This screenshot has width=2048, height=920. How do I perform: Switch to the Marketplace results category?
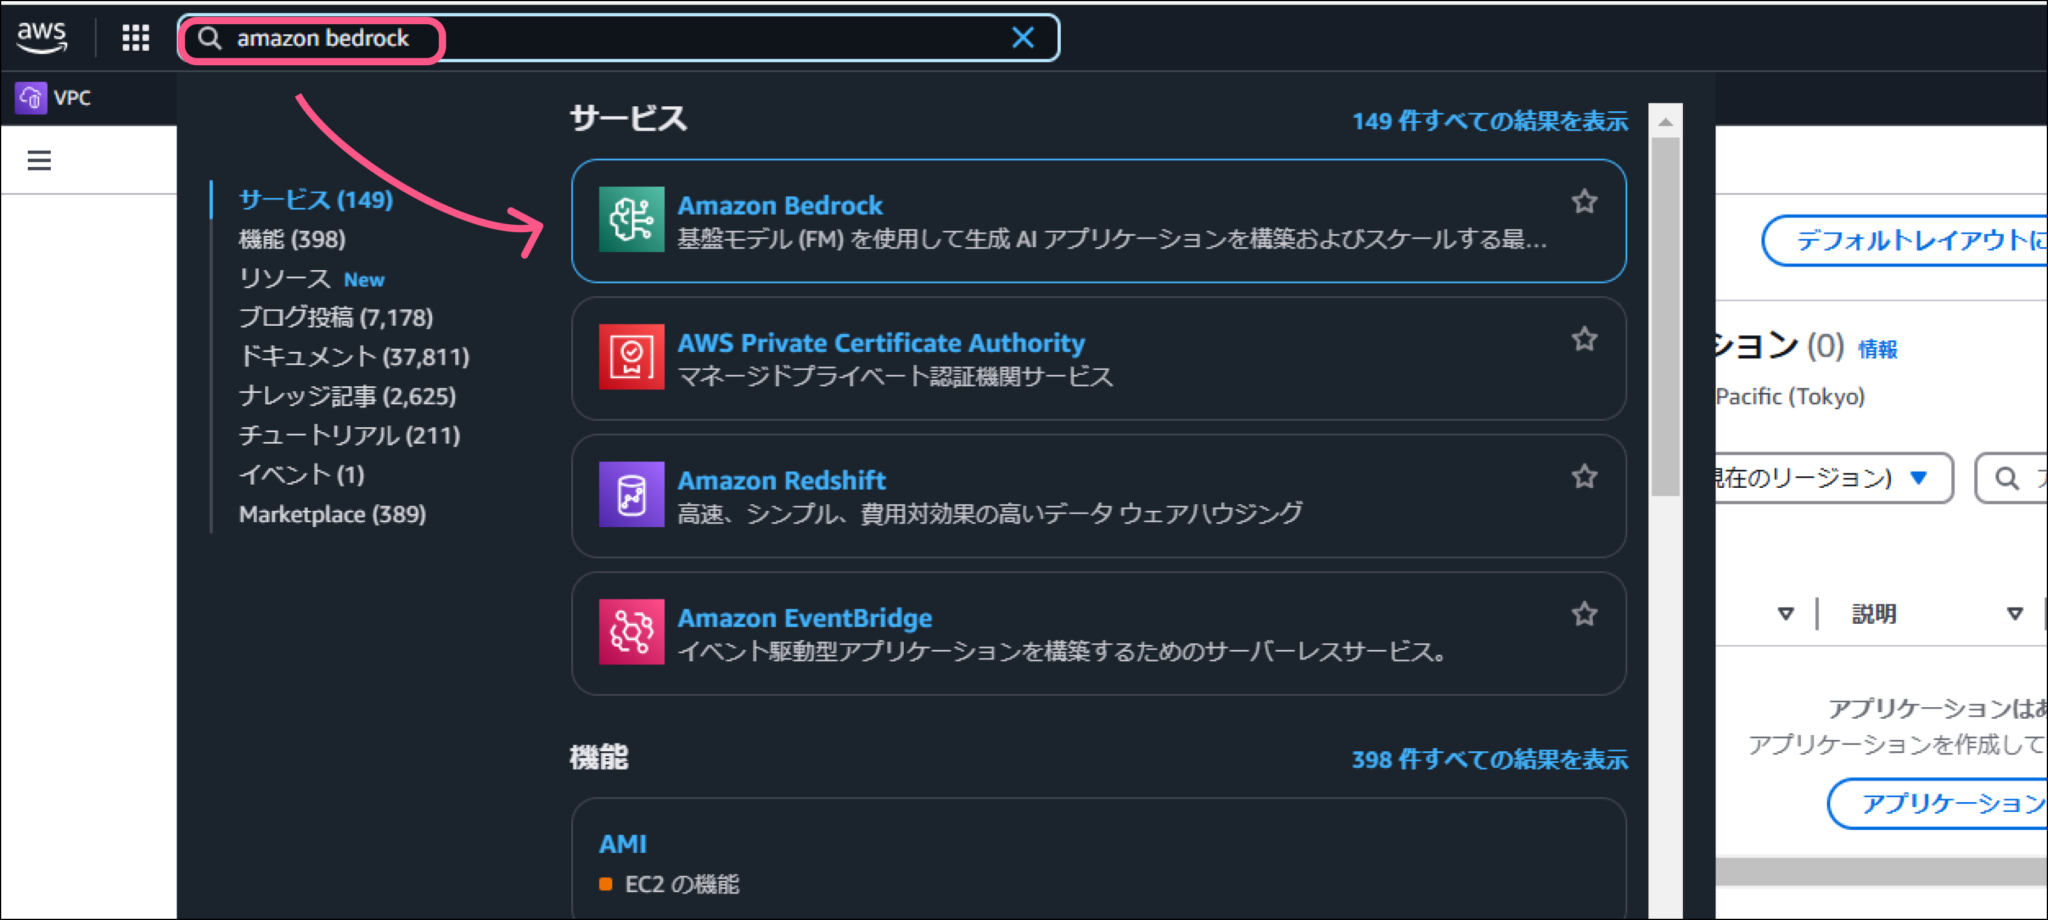tap(331, 514)
